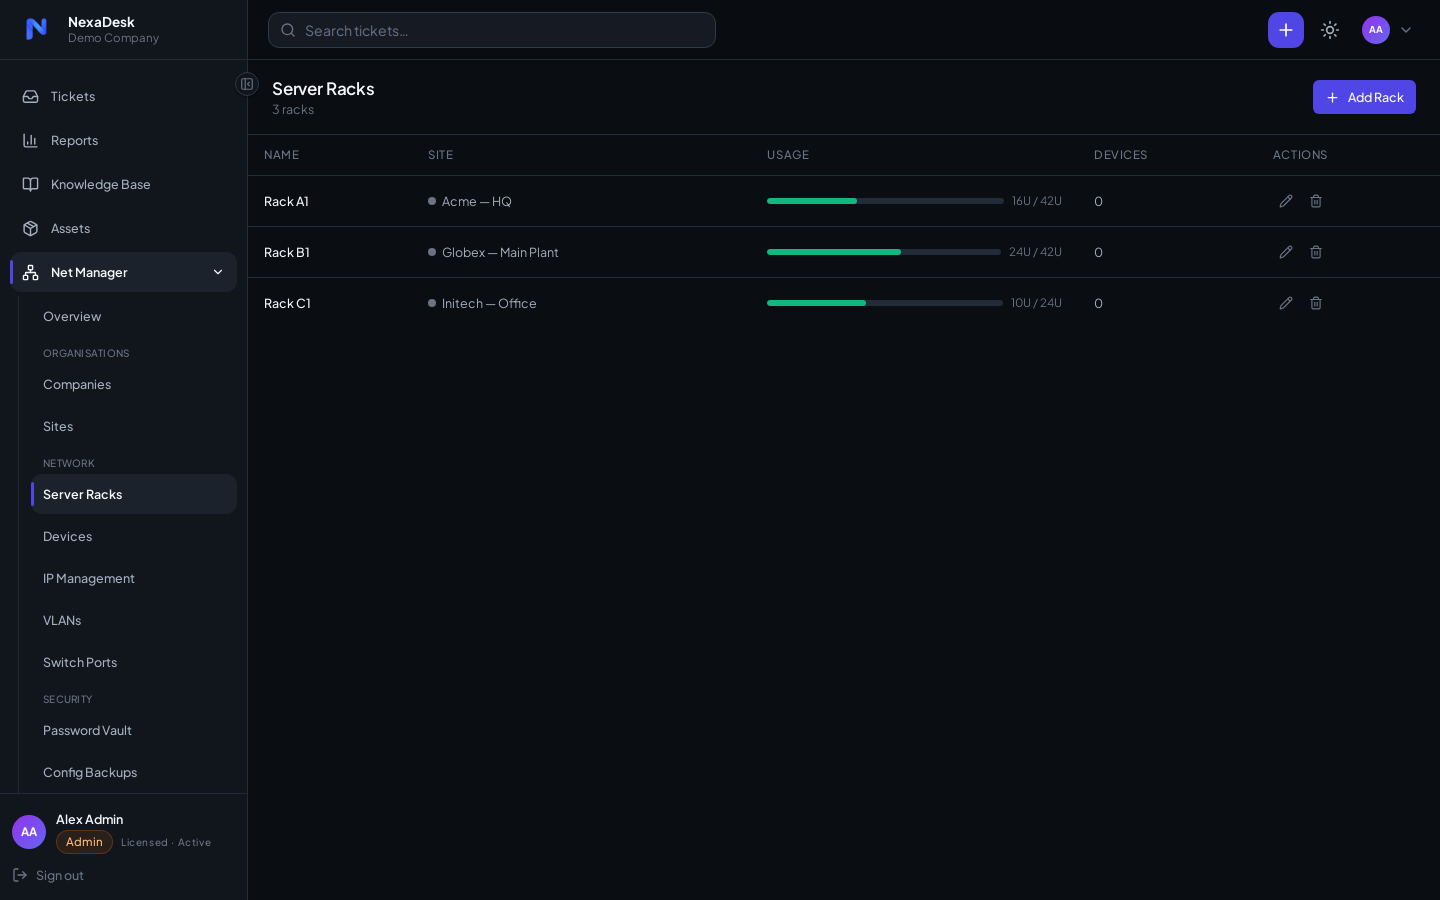Click the Alex Admin name in the sidebar

pyautogui.click(x=89, y=820)
